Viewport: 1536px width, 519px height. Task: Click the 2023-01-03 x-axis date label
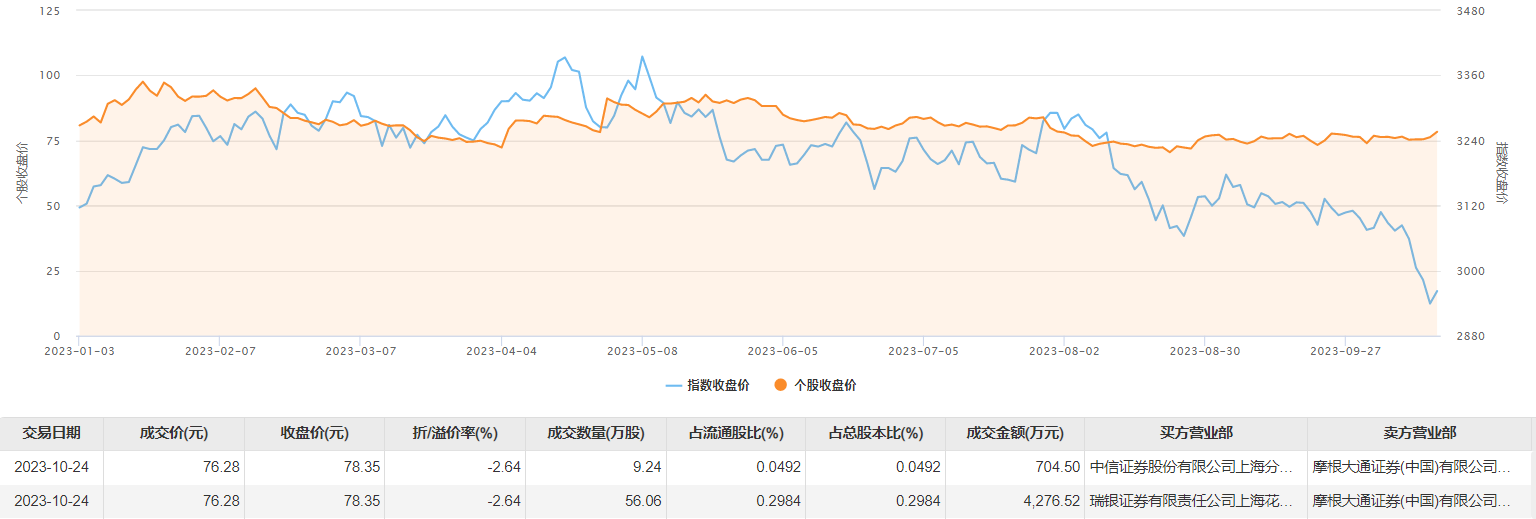pyautogui.click(x=79, y=351)
